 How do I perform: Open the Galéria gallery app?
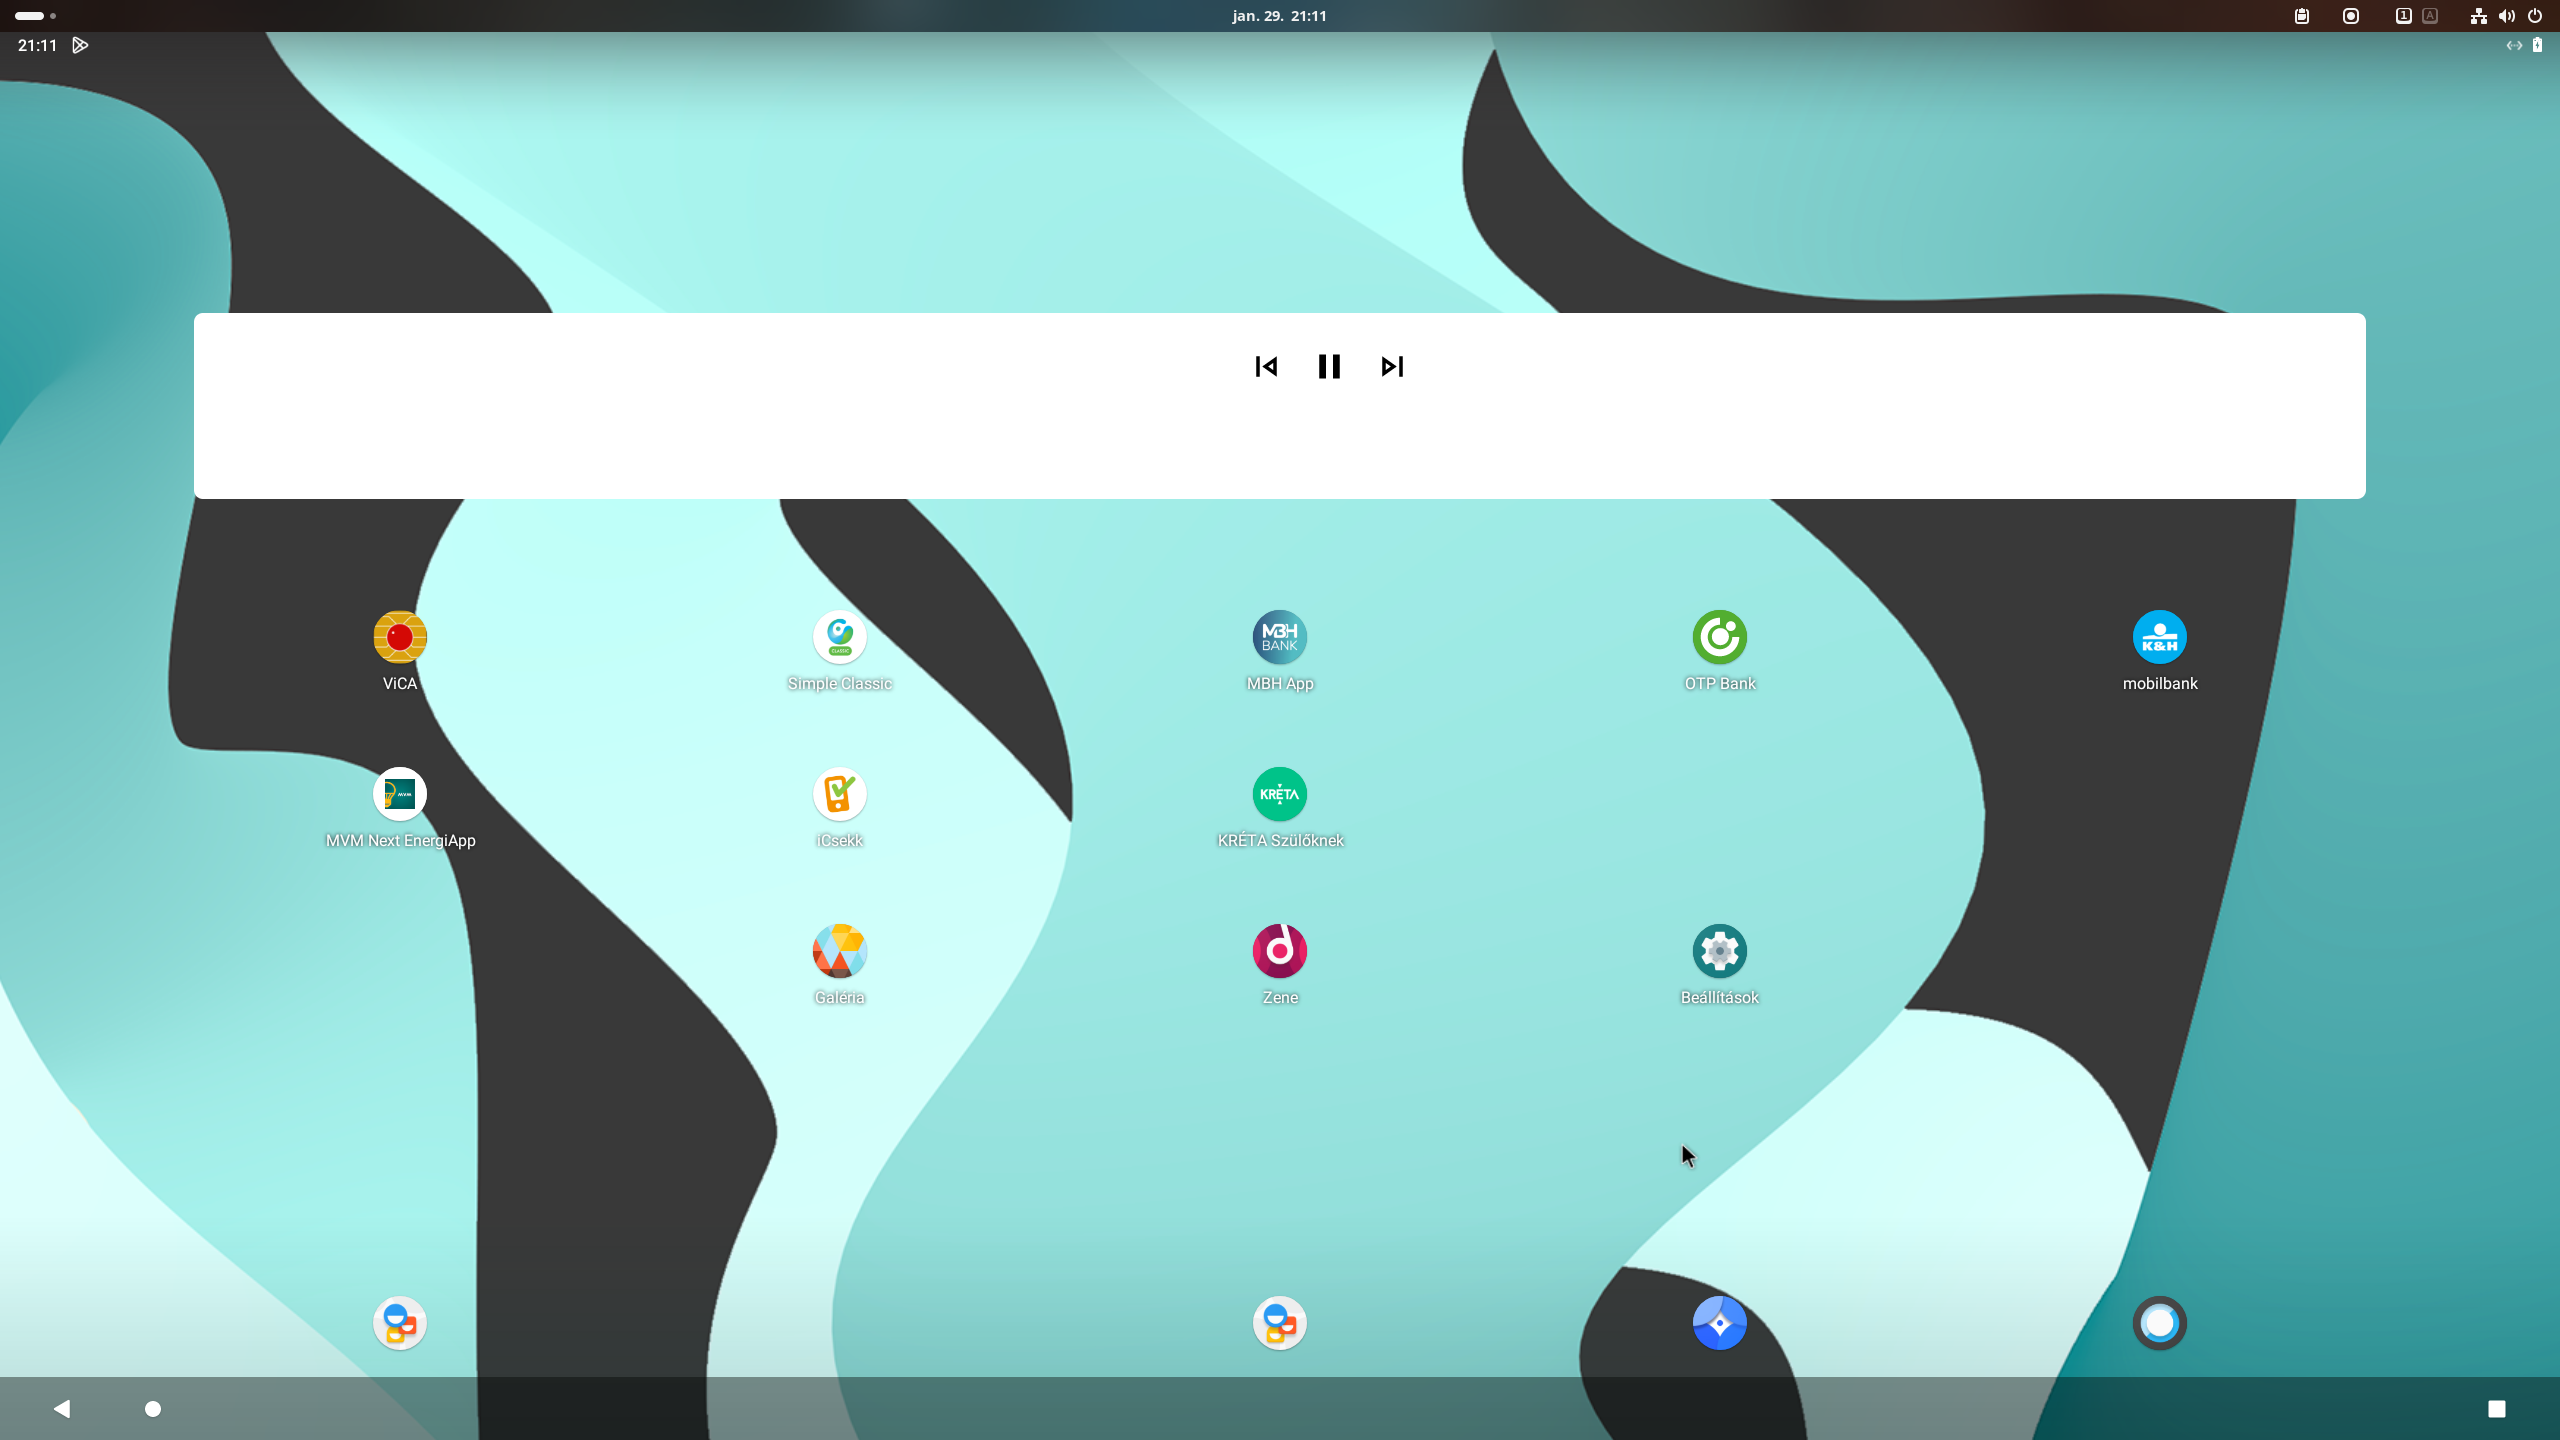click(x=839, y=951)
